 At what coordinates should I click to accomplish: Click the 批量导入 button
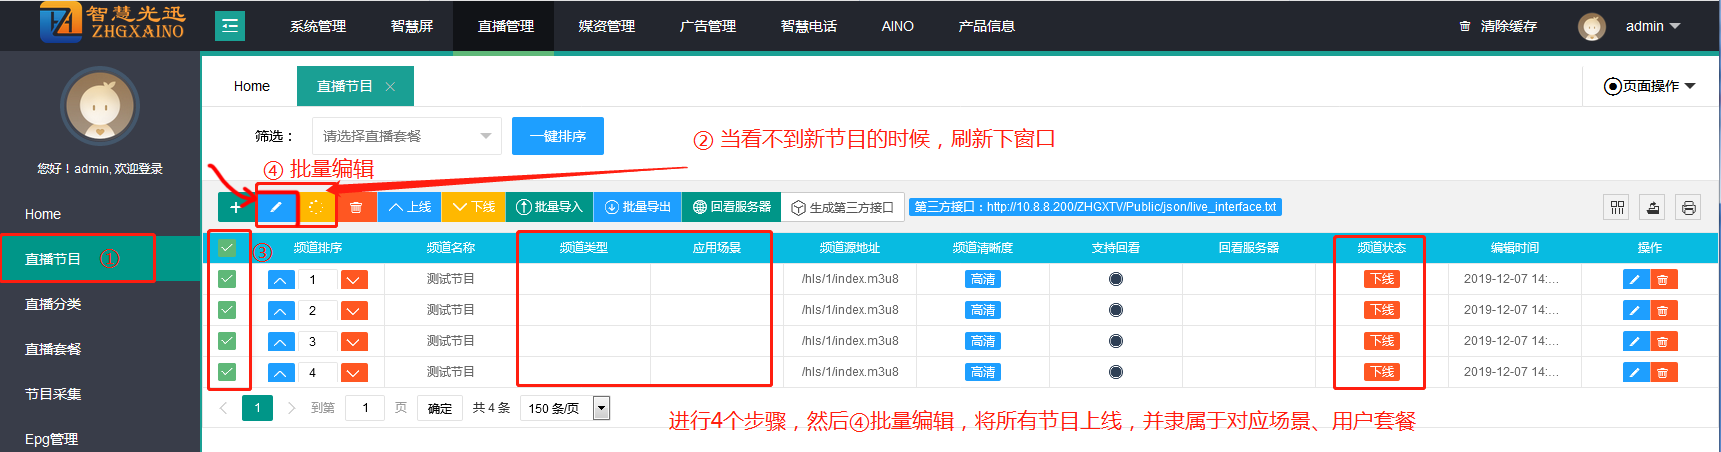[x=549, y=207]
